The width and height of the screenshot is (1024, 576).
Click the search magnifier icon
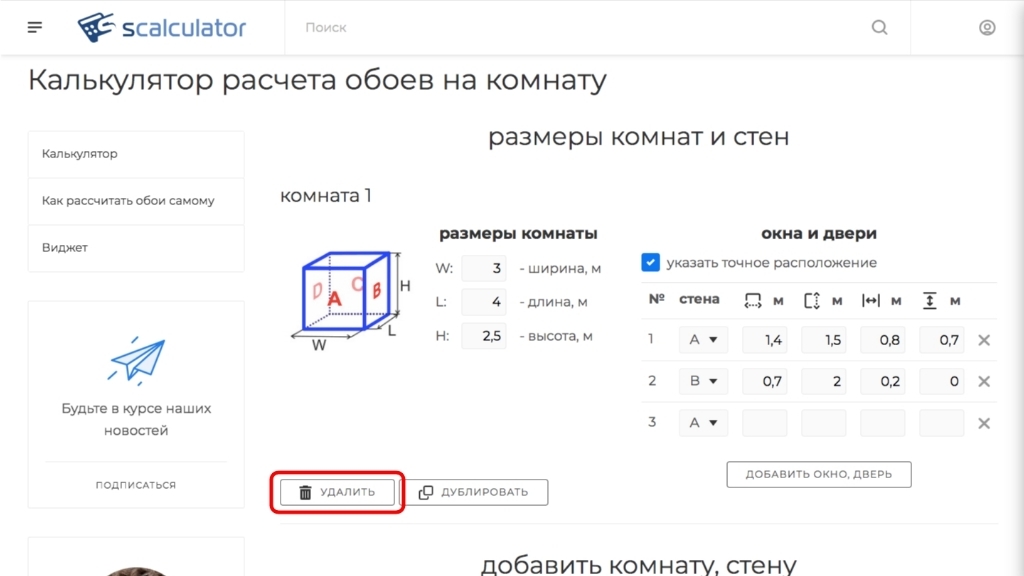(879, 27)
